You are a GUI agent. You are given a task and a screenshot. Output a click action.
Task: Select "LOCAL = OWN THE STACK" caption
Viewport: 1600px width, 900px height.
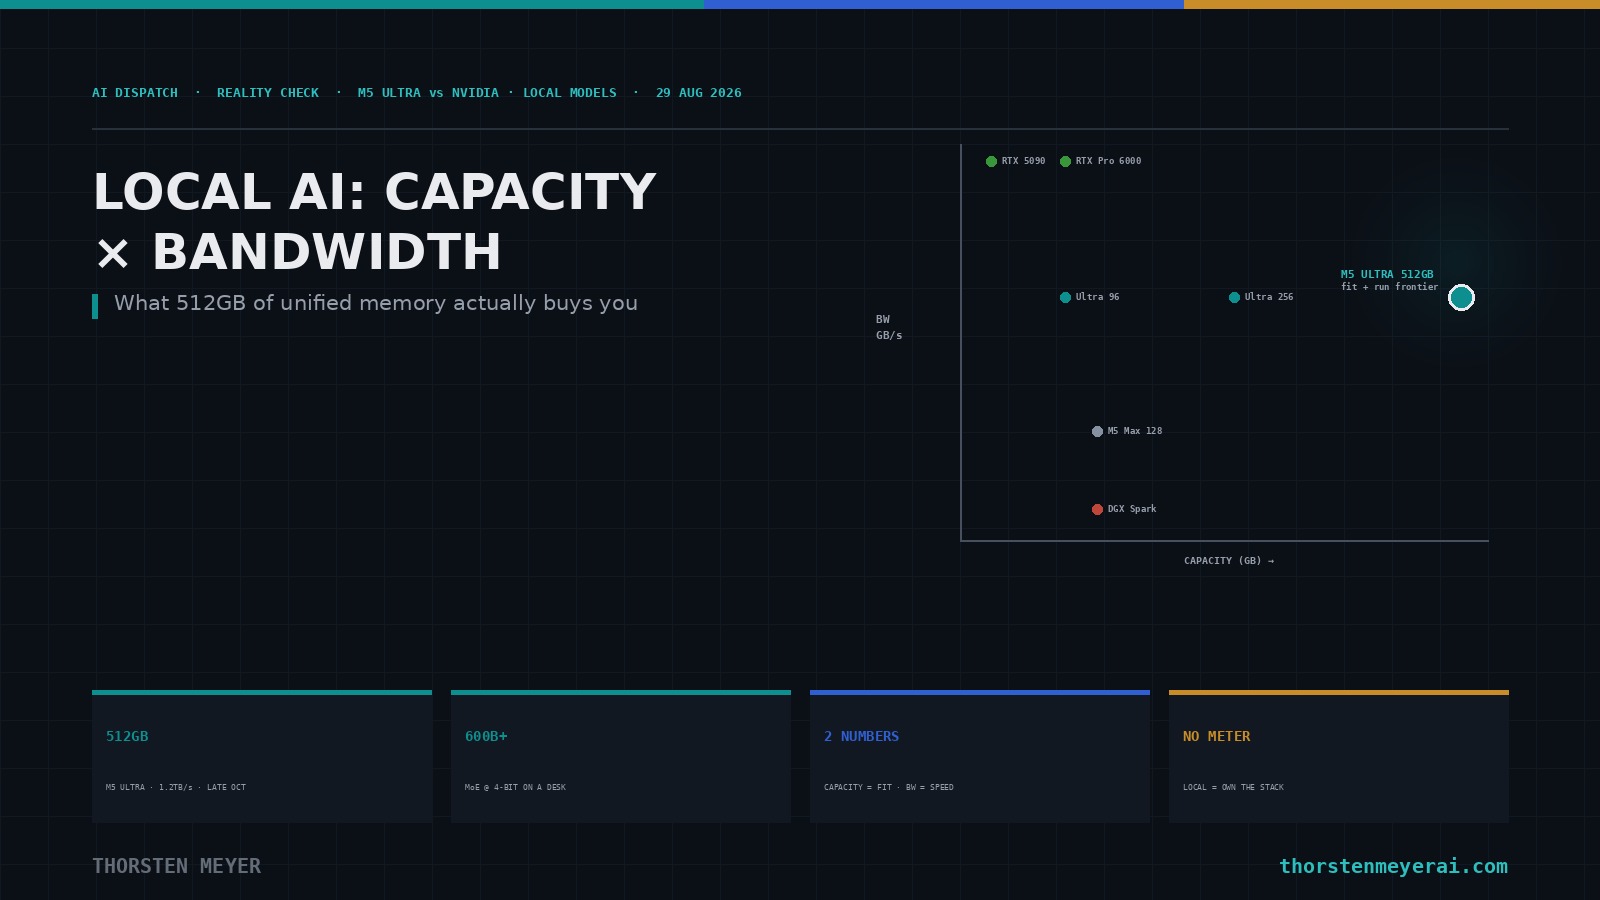1233,787
